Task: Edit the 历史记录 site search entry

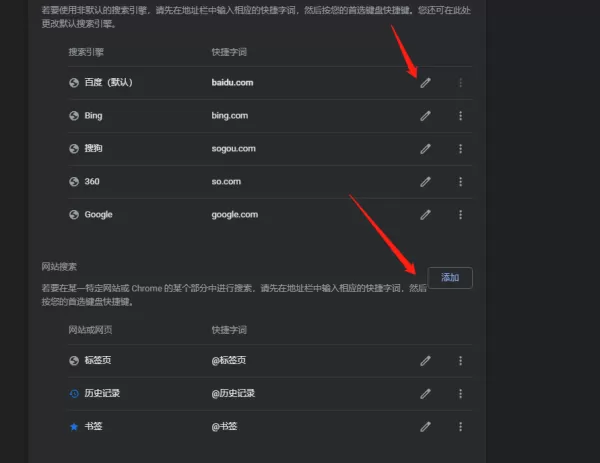Action: [x=426, y=393]
